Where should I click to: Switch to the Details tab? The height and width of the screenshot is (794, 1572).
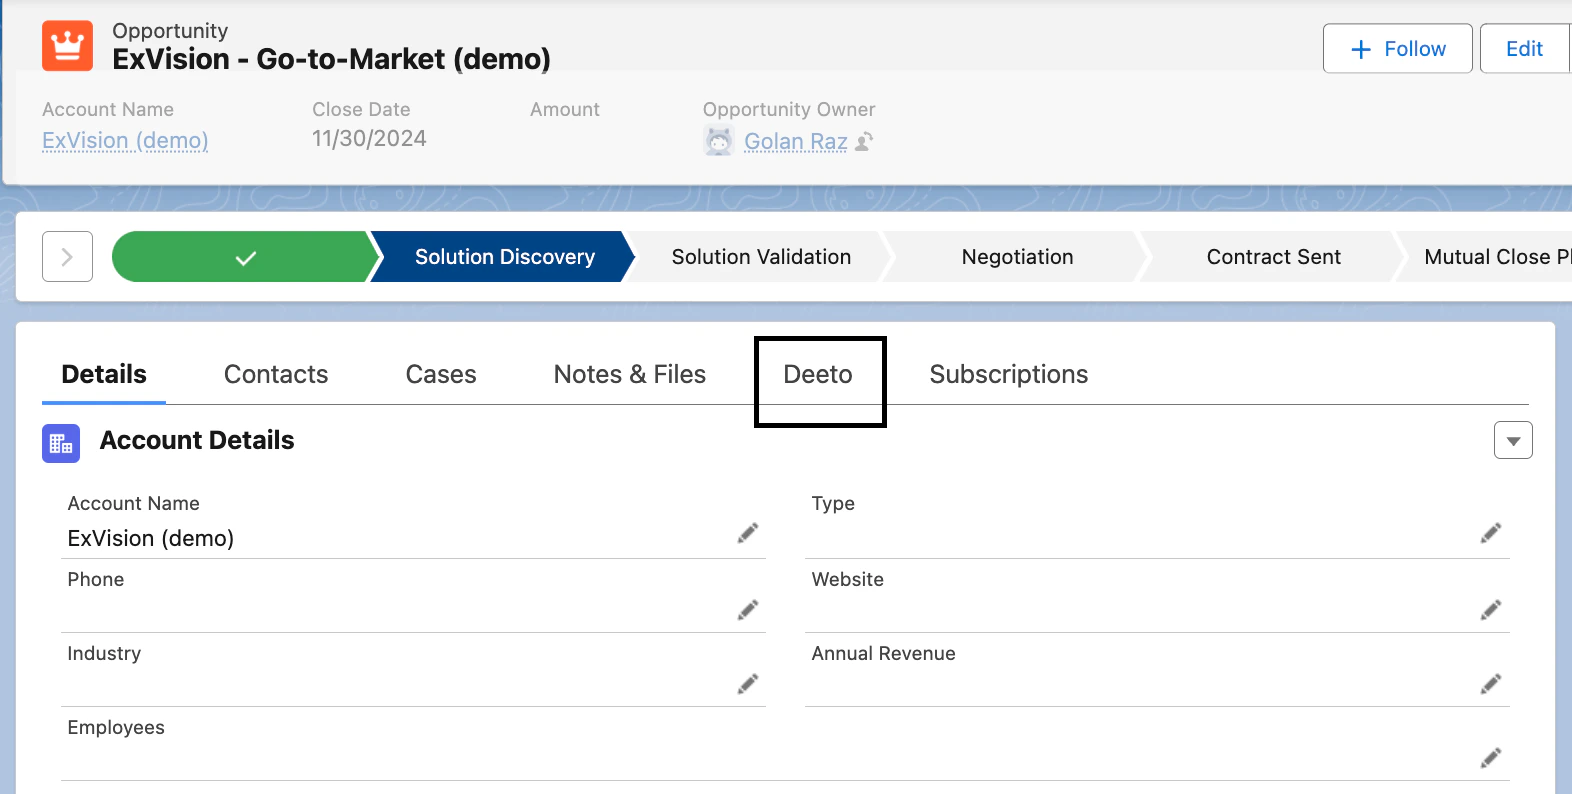(104, 374)
